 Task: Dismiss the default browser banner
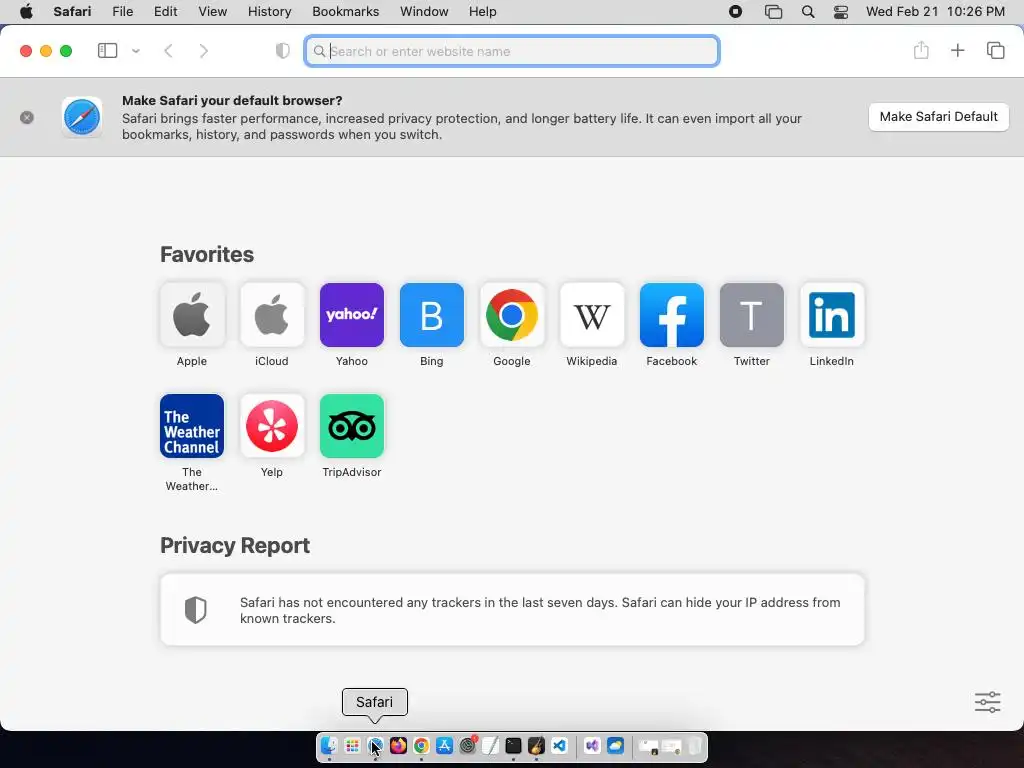tap(27, 118)
